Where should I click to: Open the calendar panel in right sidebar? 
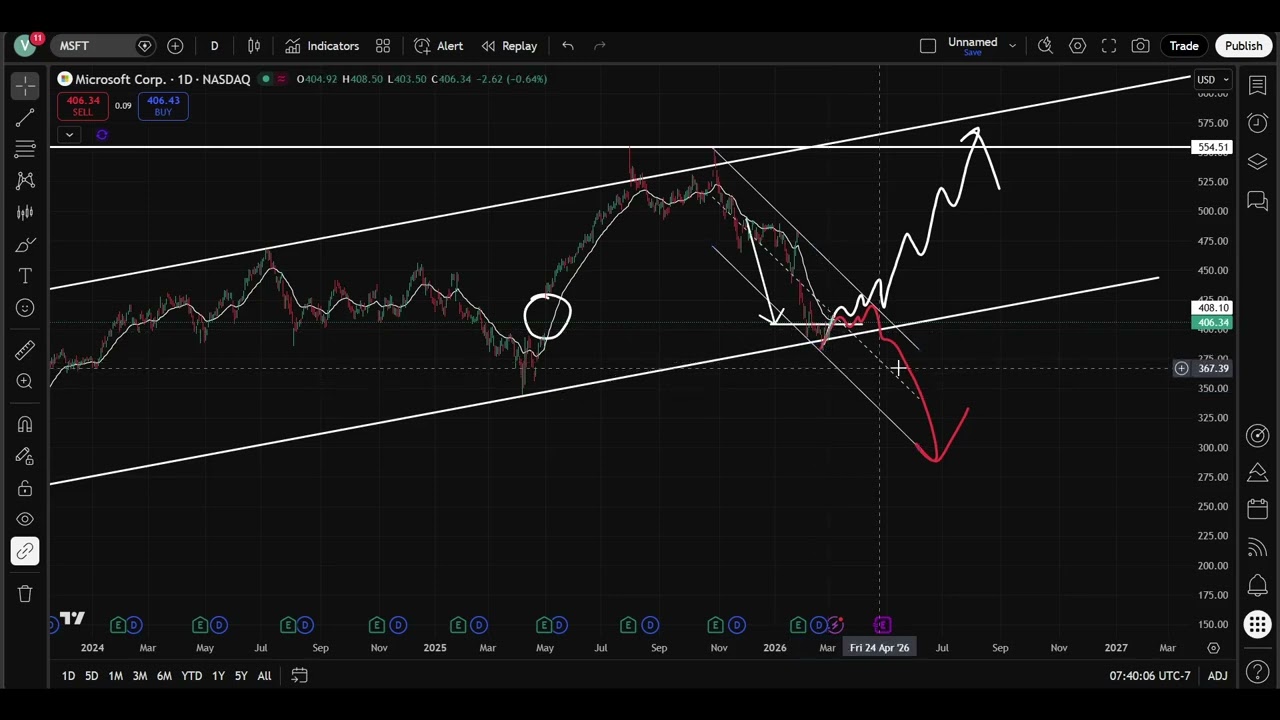coord(1258,509)
